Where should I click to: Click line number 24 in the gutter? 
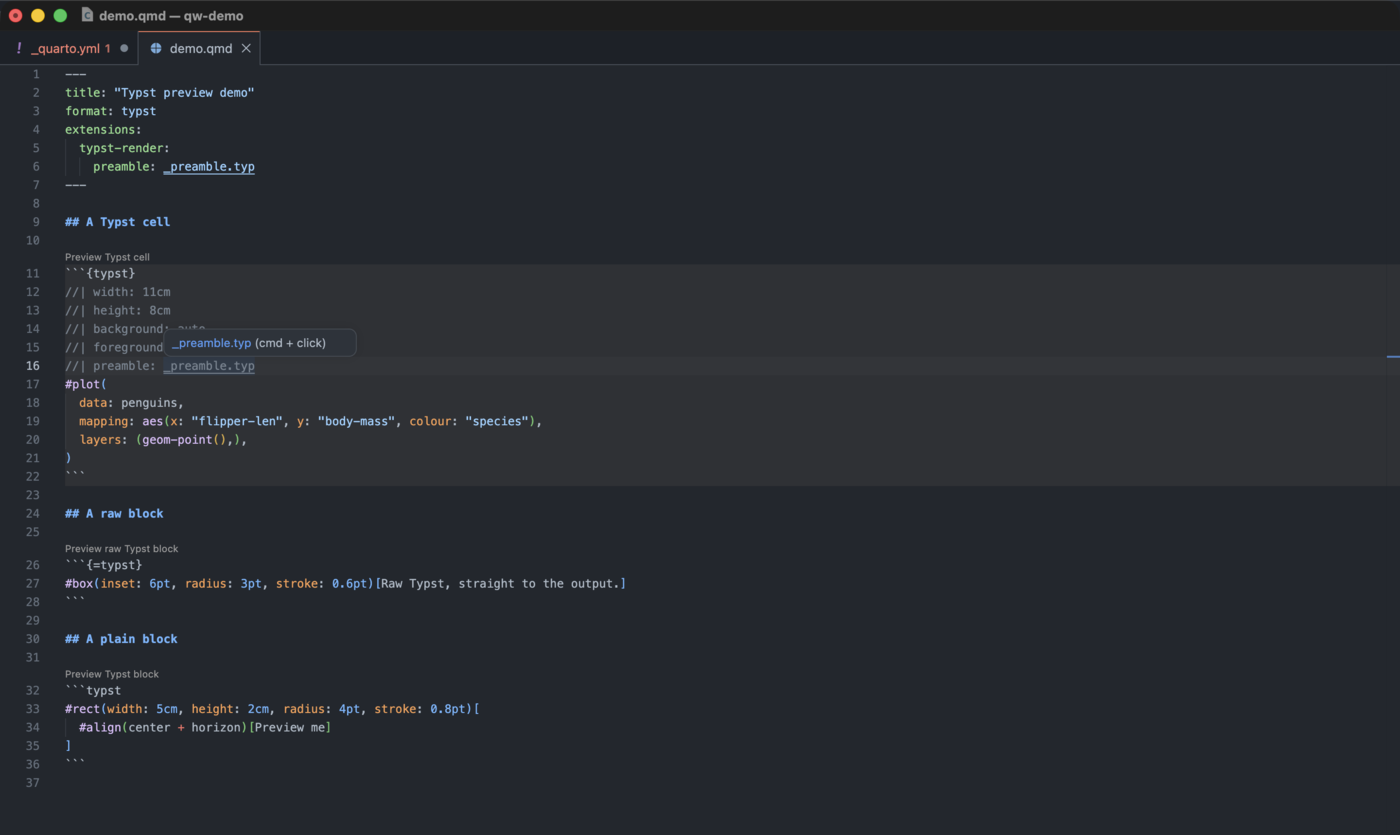(x=33, y=513)
